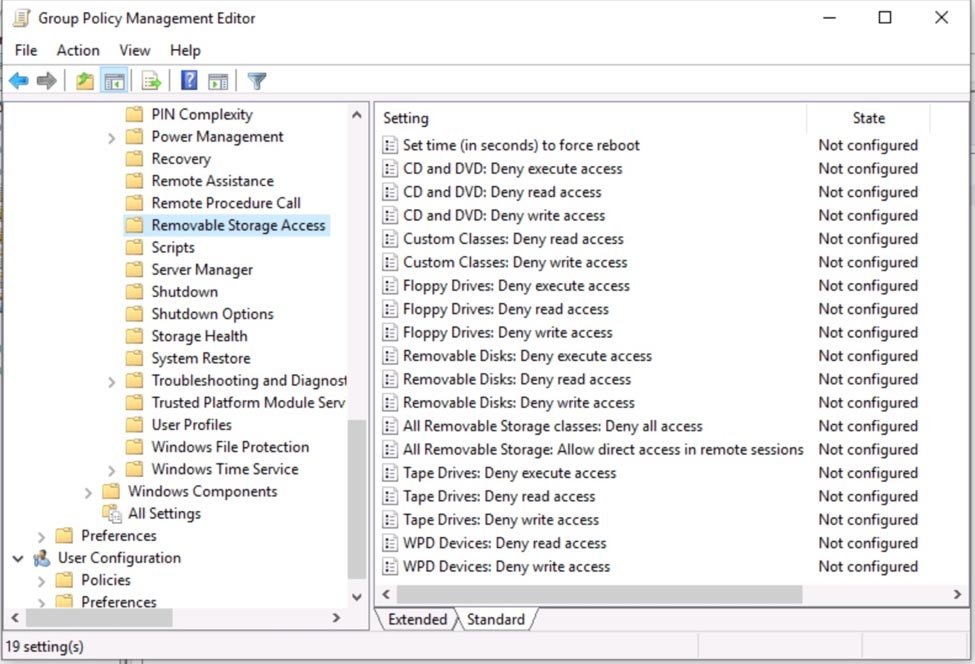Click the vertical scrollbar down arrow
Viewport: 975px width, 664px height.
[356, 596]
